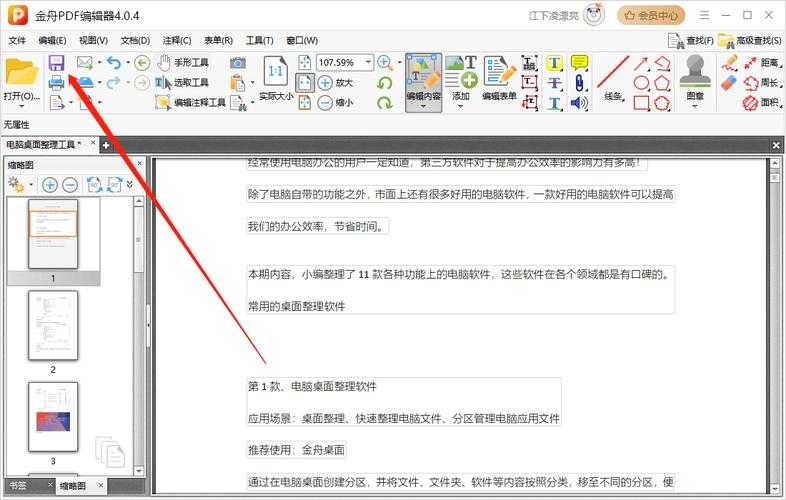786x500 pixels.
Task: Switch to the 书签 bookmarks tab
Action: coord(19,485)
